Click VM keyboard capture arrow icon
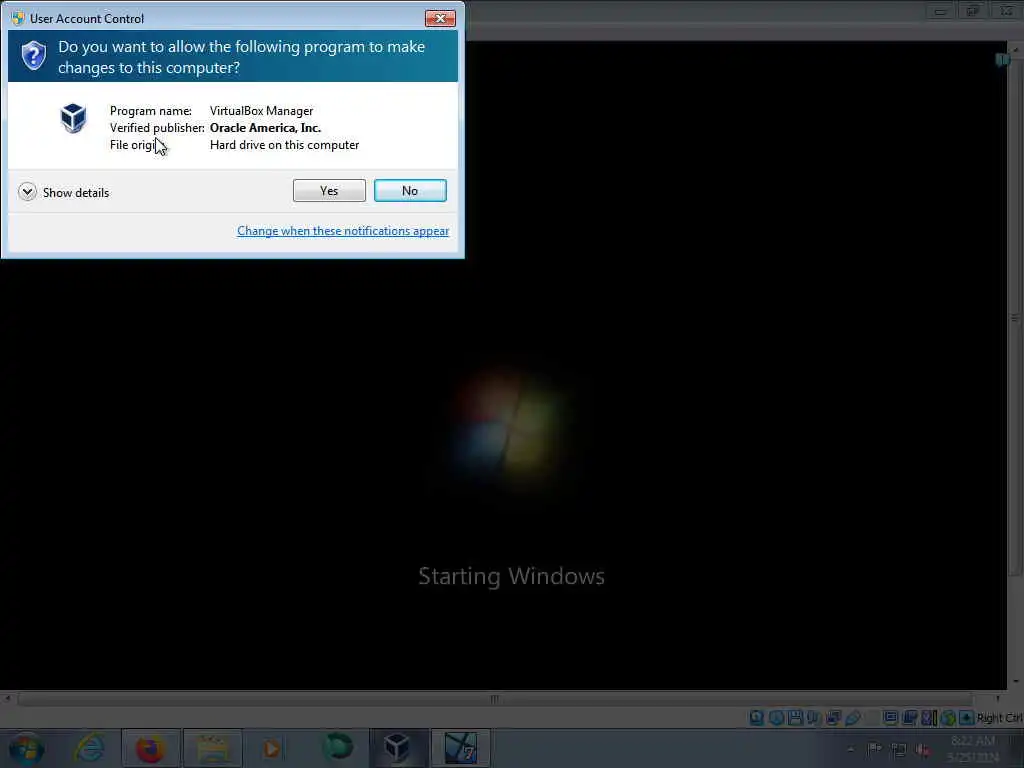 coord(967,718)
